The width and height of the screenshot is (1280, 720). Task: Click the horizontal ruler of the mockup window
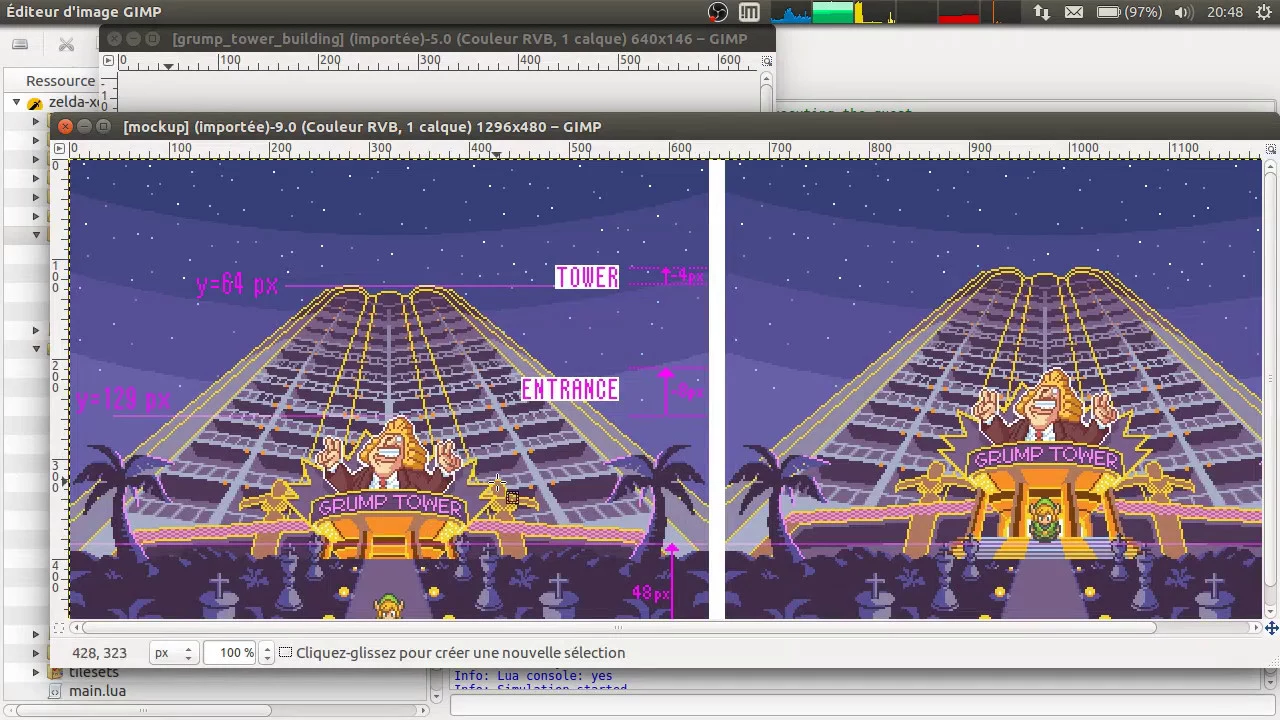click(x=665, y=148)
